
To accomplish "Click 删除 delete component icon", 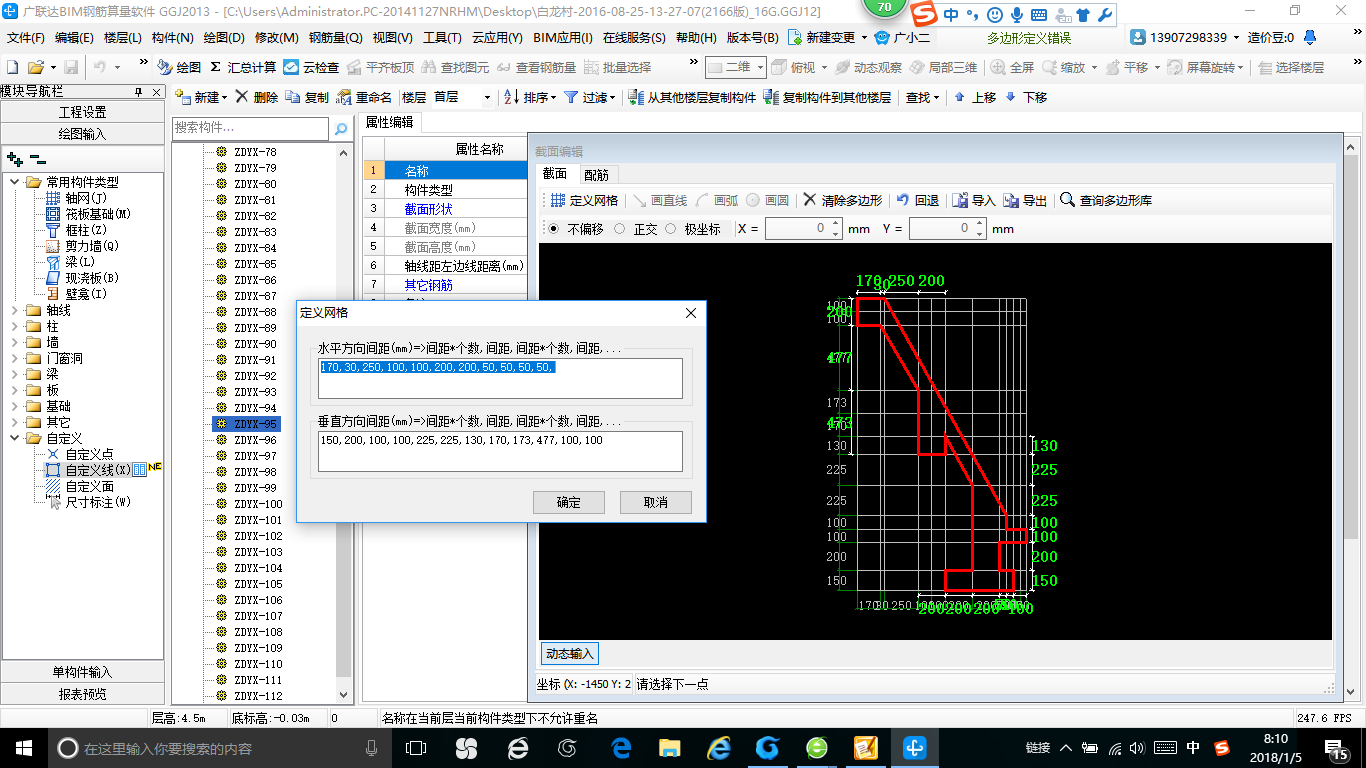I will click(257, 97).
